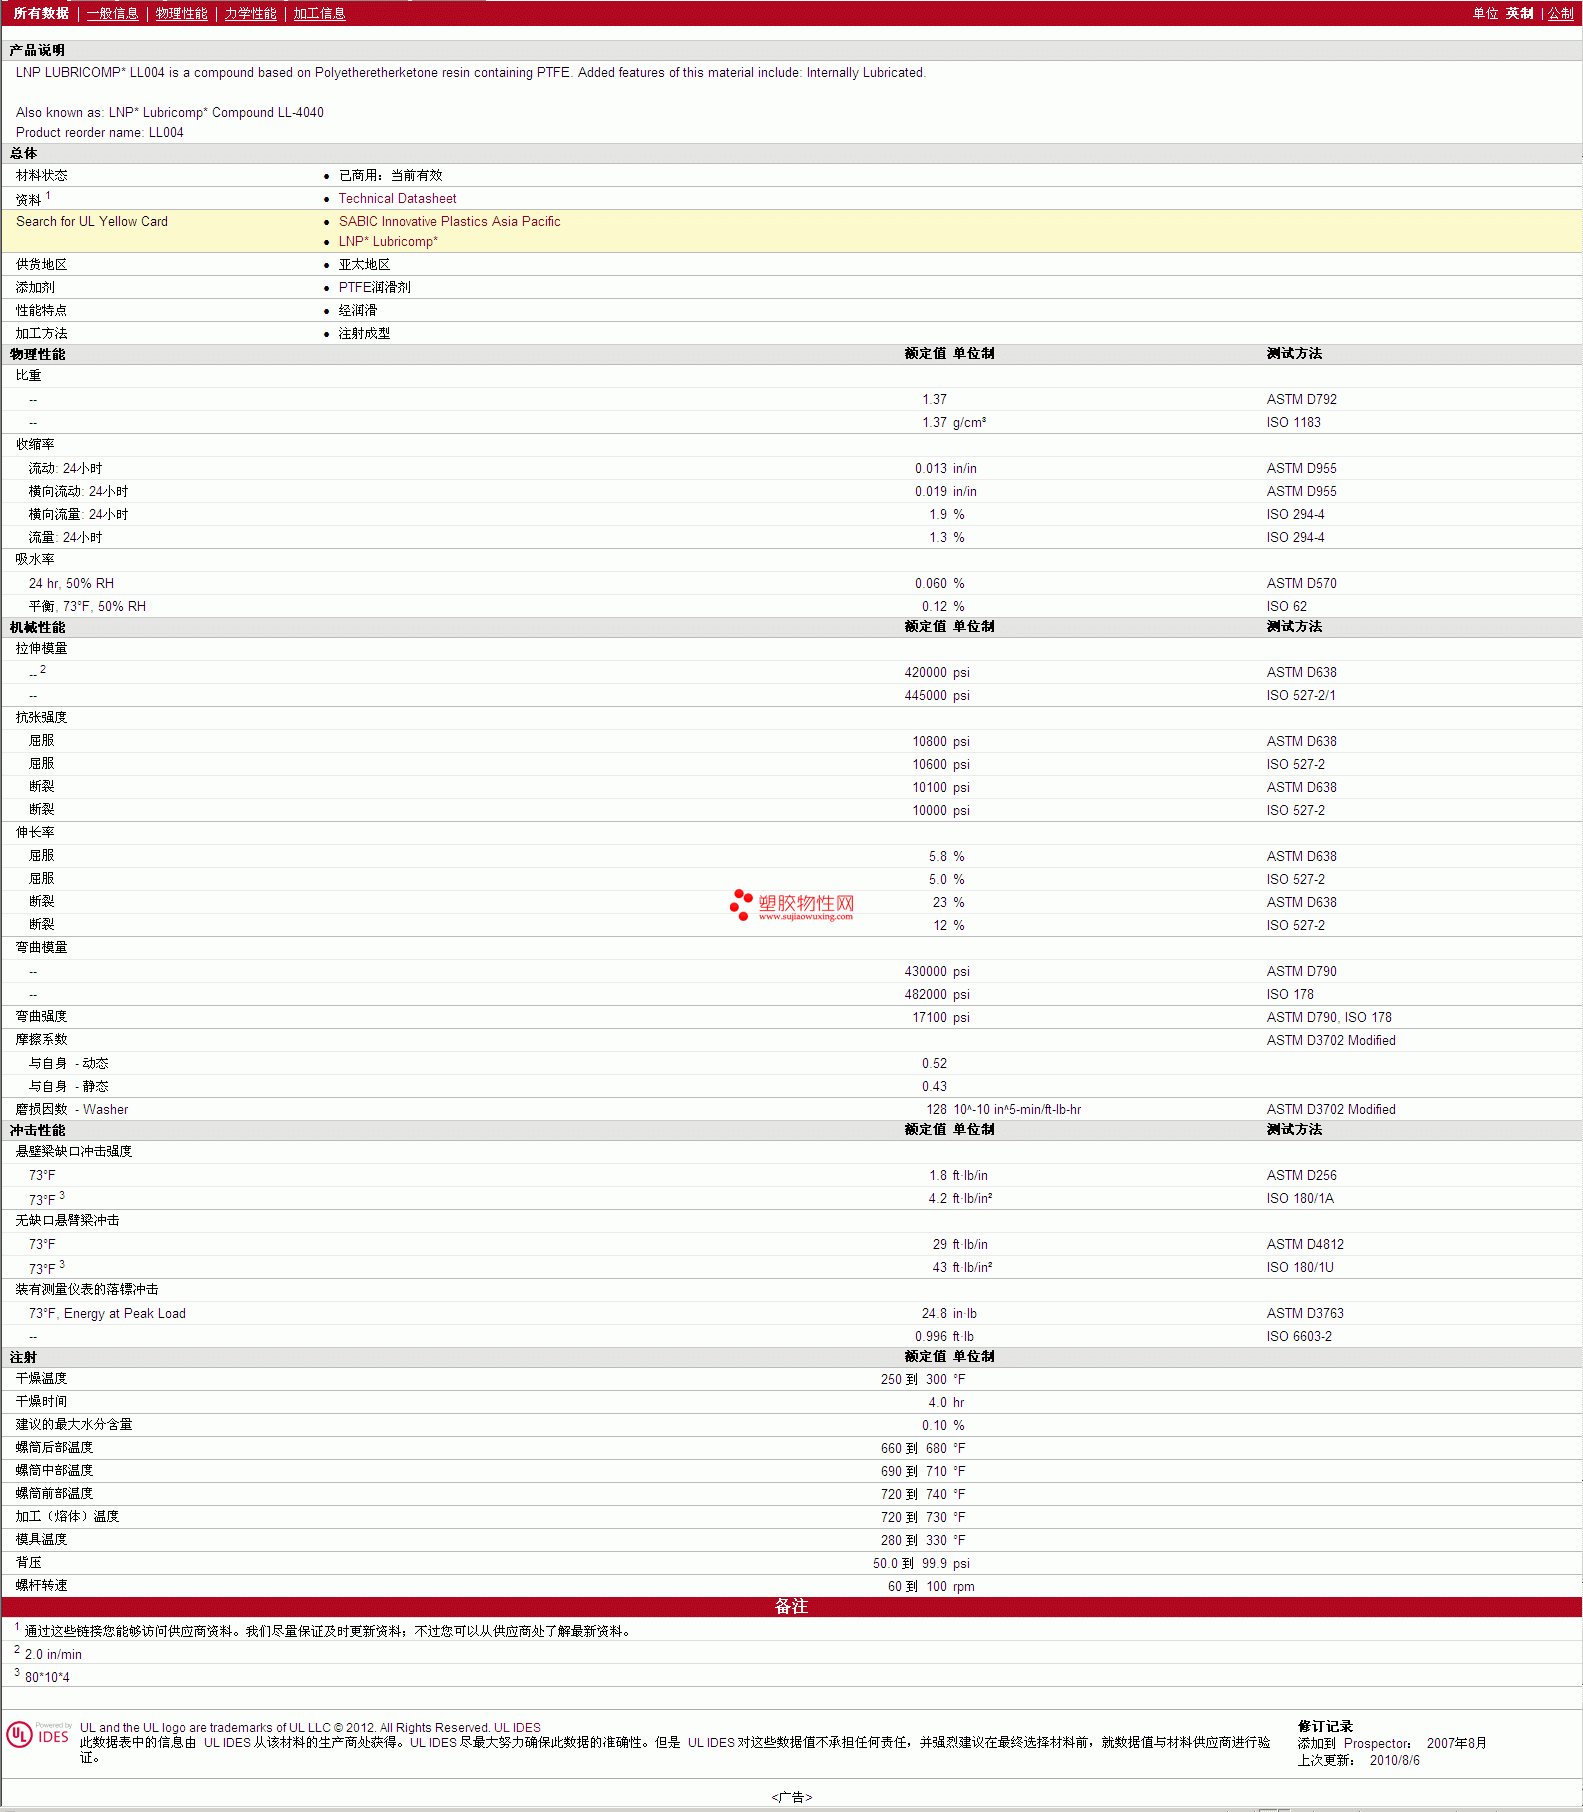Click the ASTM D4812 test method
This screenshot has width=1583, height=1812.
(1305, 1245)
